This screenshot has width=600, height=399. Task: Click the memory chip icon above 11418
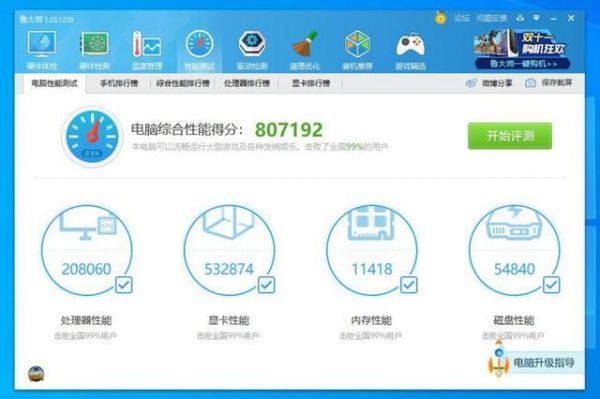pyautogui.click(x=371, y=223)
